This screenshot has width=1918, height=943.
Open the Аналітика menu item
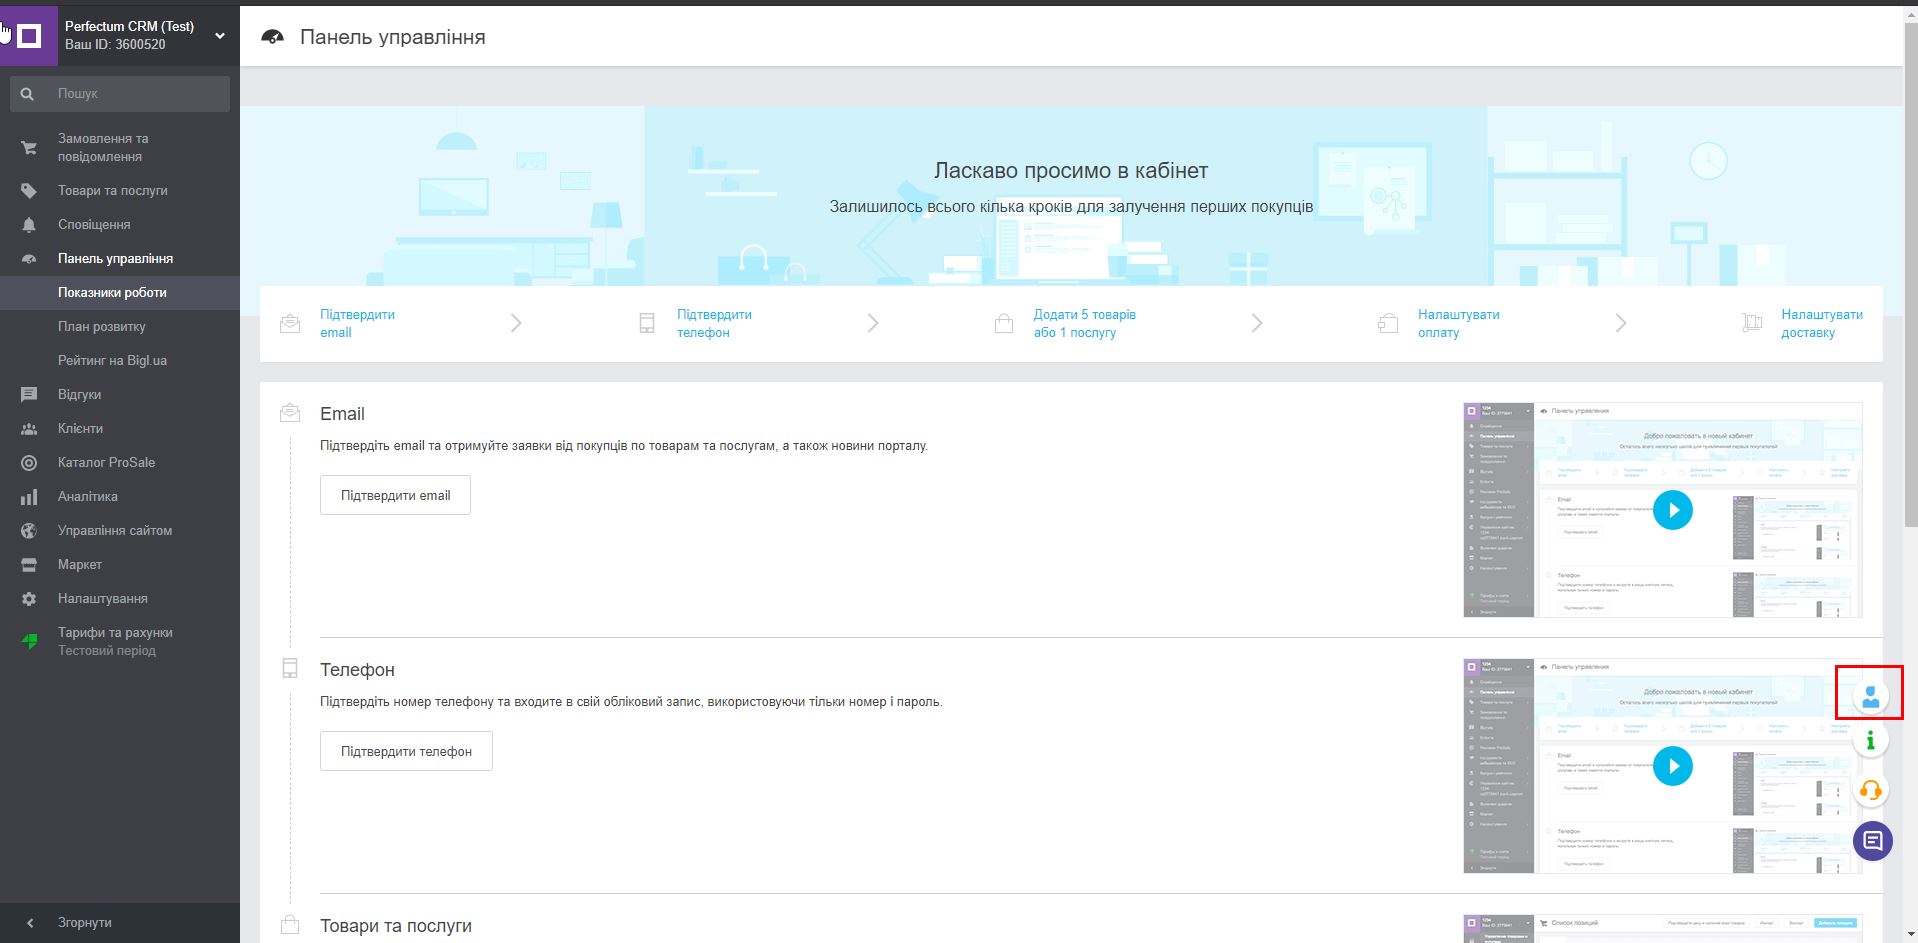pos(88,497)
